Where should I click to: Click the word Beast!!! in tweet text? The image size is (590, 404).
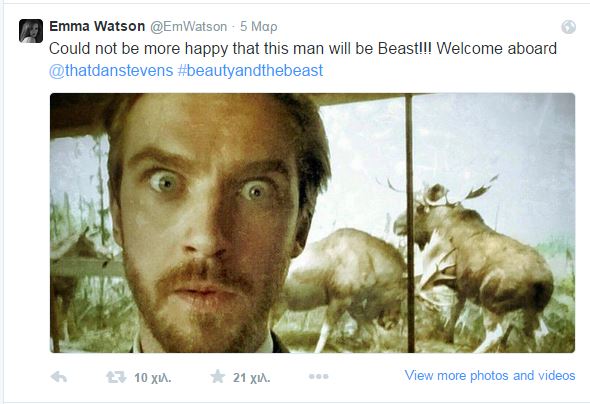(405, 49)
